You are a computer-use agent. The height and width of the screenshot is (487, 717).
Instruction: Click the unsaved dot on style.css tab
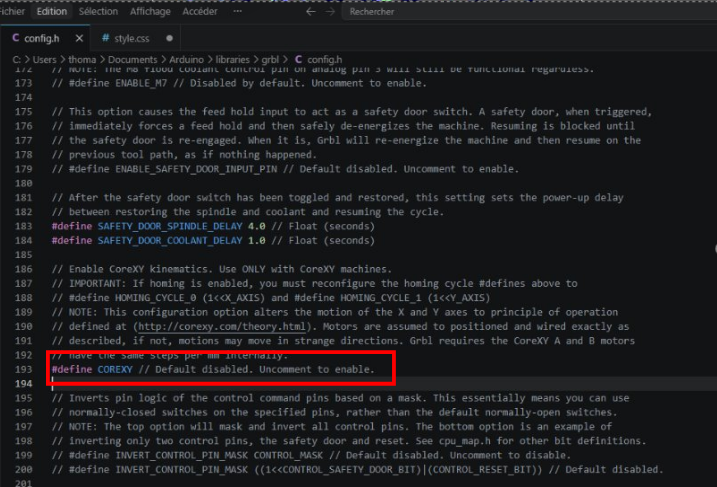click(170, 38)
